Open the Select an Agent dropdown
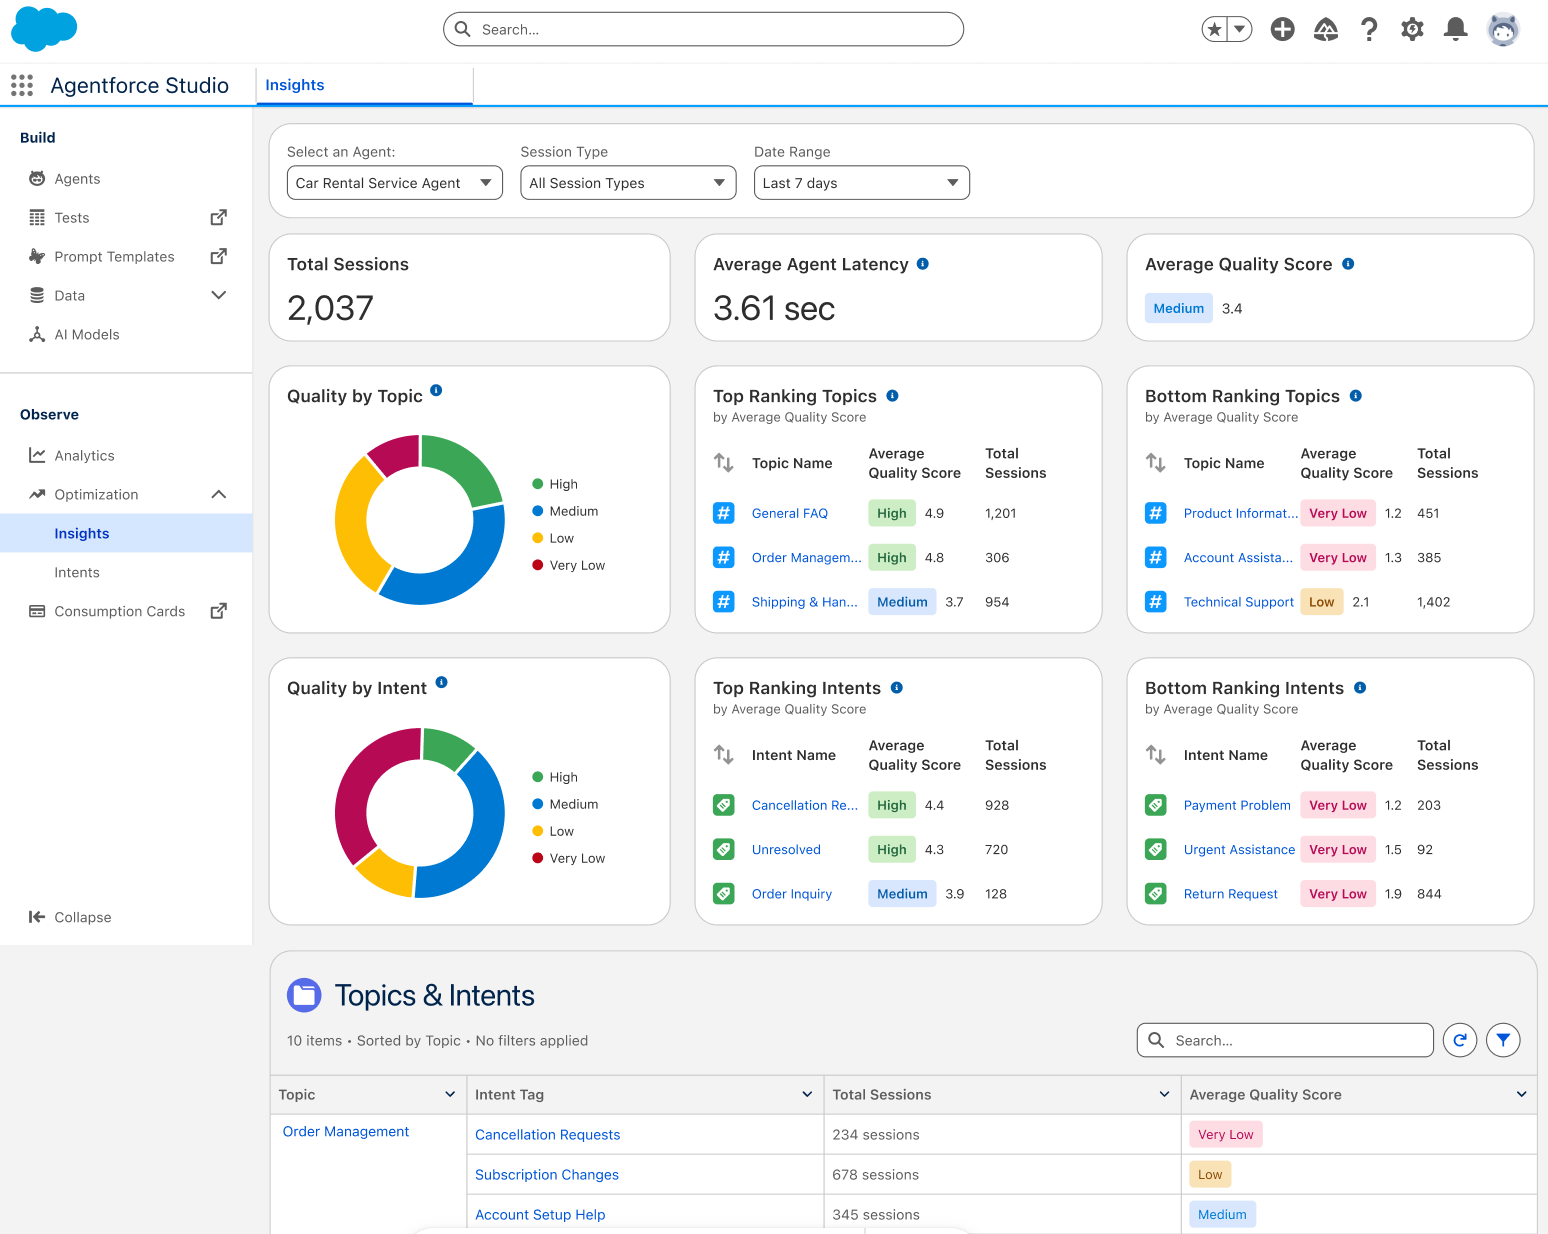Screen dimensions: 1548x1234 point(394,182)
